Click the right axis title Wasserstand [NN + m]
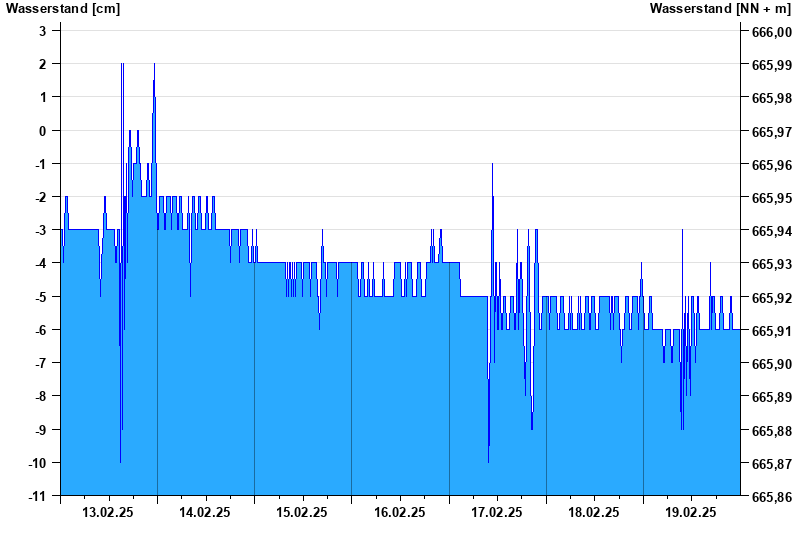 point(720,9)
